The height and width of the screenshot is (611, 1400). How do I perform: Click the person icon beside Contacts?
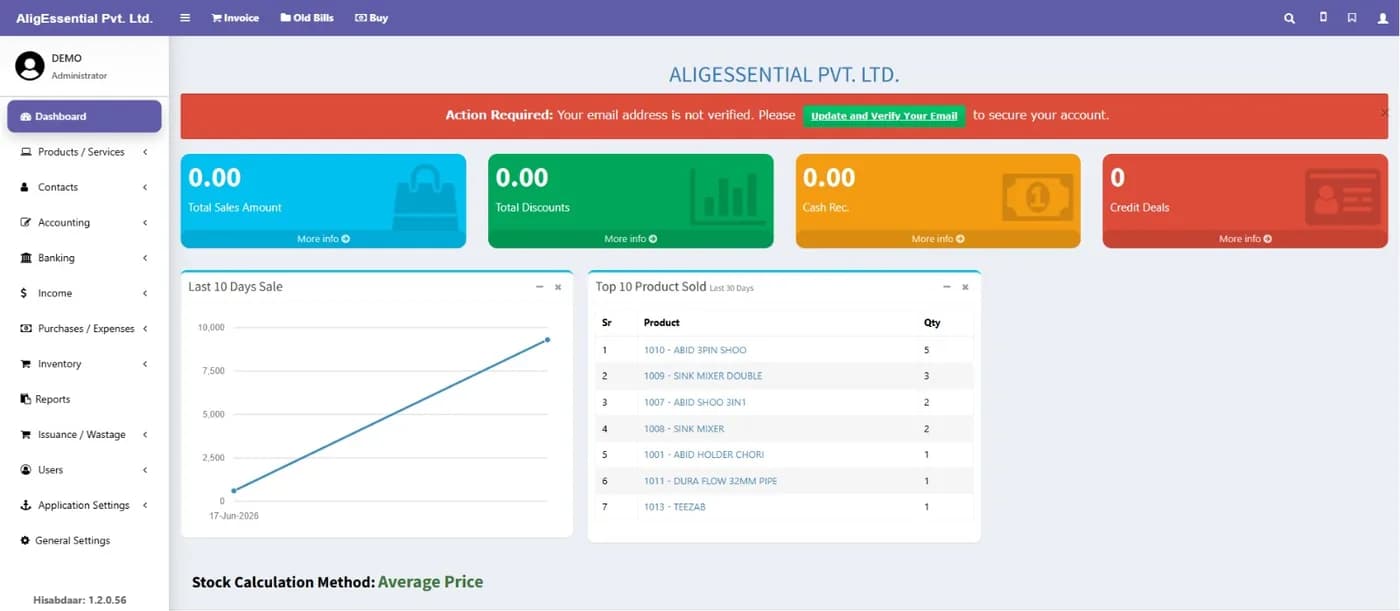[x=25, y=187]
